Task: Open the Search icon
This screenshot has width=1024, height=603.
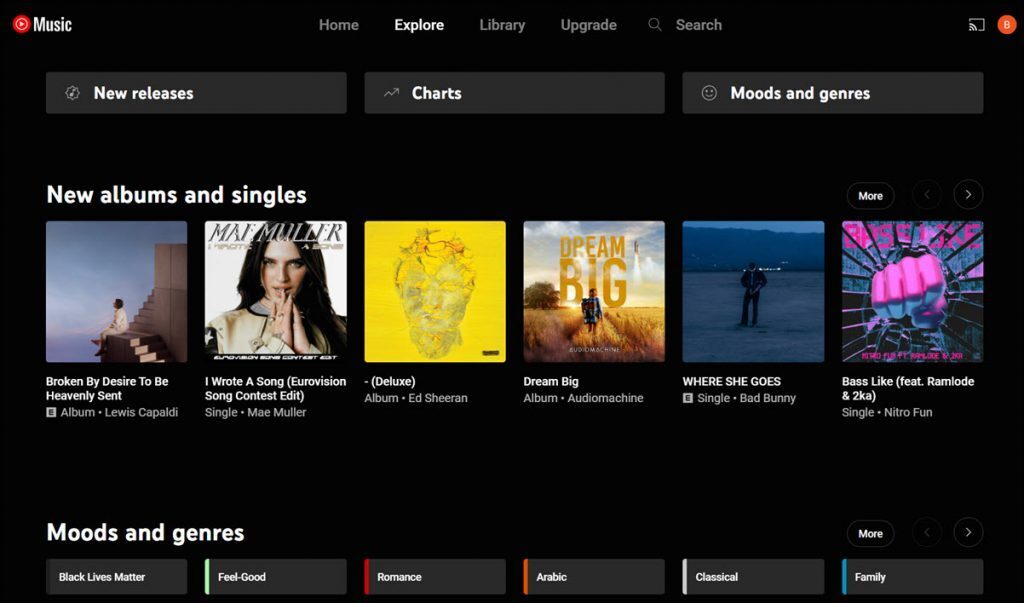Action: (655, 24)
